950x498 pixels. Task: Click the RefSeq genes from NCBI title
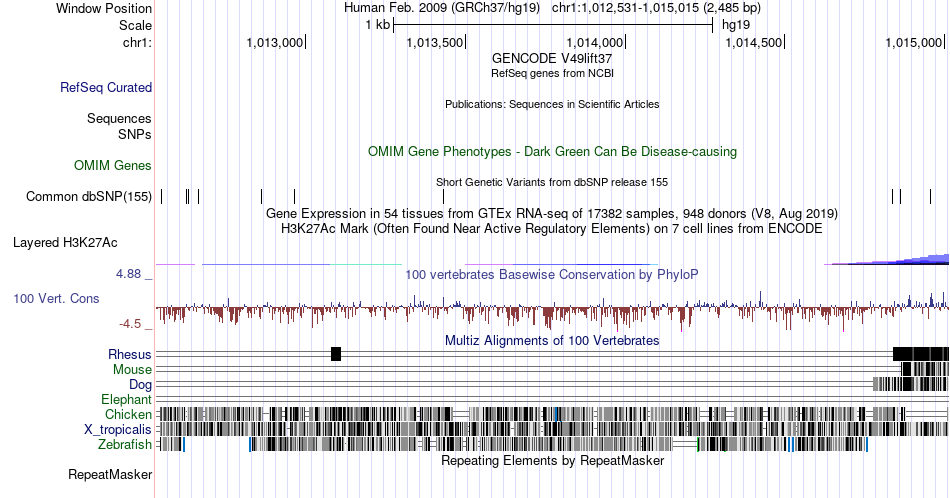pos(552,73)
